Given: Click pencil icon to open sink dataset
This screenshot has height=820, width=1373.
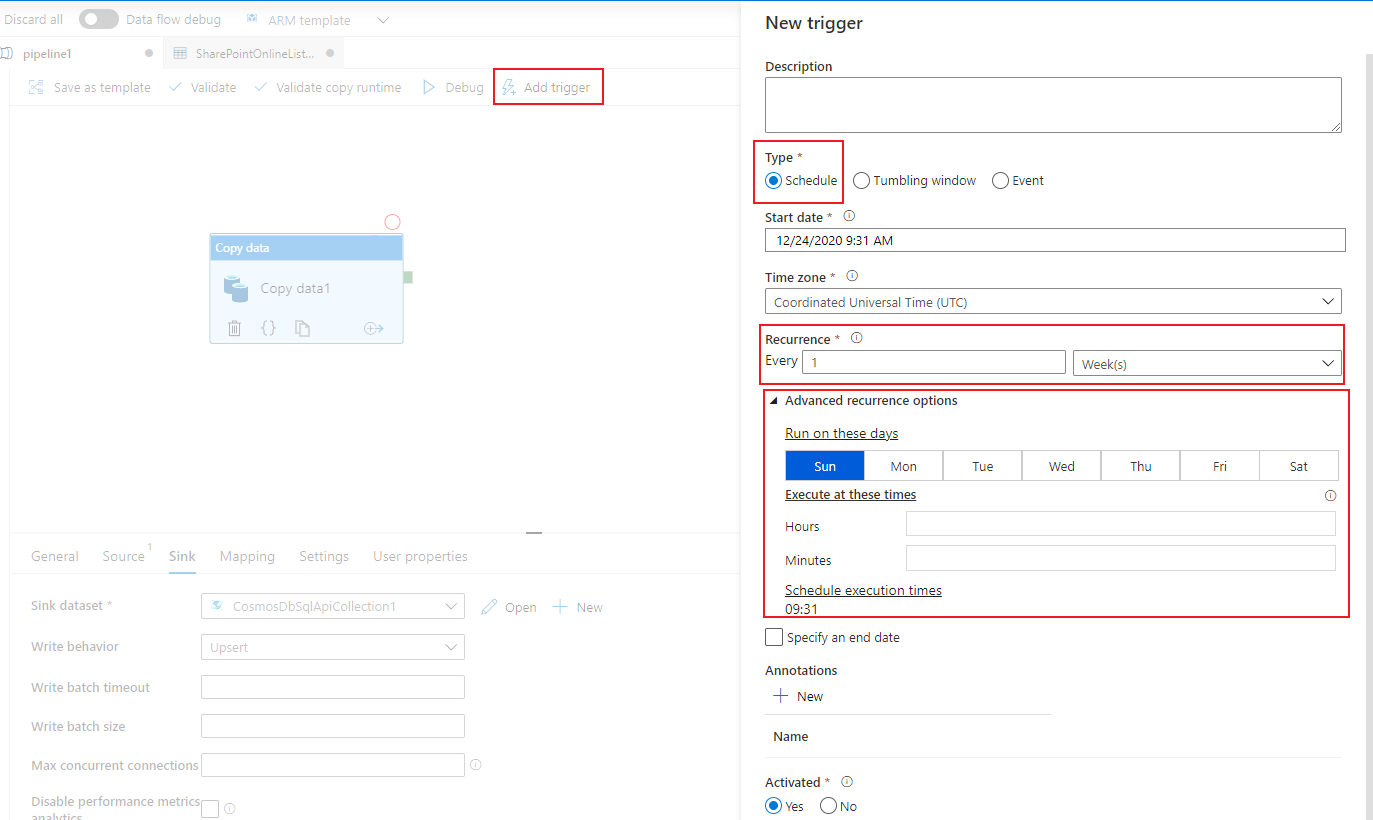Looking at the screenshot, I should pyautogui.click(x=489, y=607).
